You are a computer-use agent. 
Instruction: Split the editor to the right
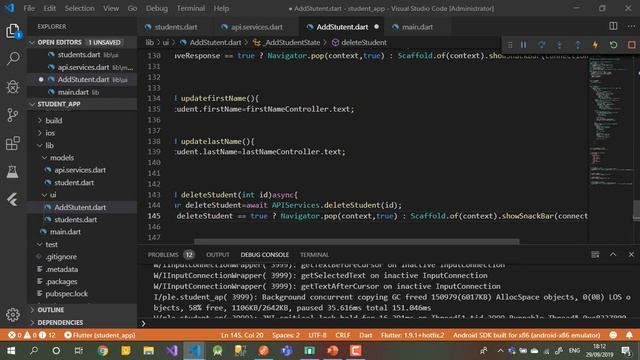[613, 26]
